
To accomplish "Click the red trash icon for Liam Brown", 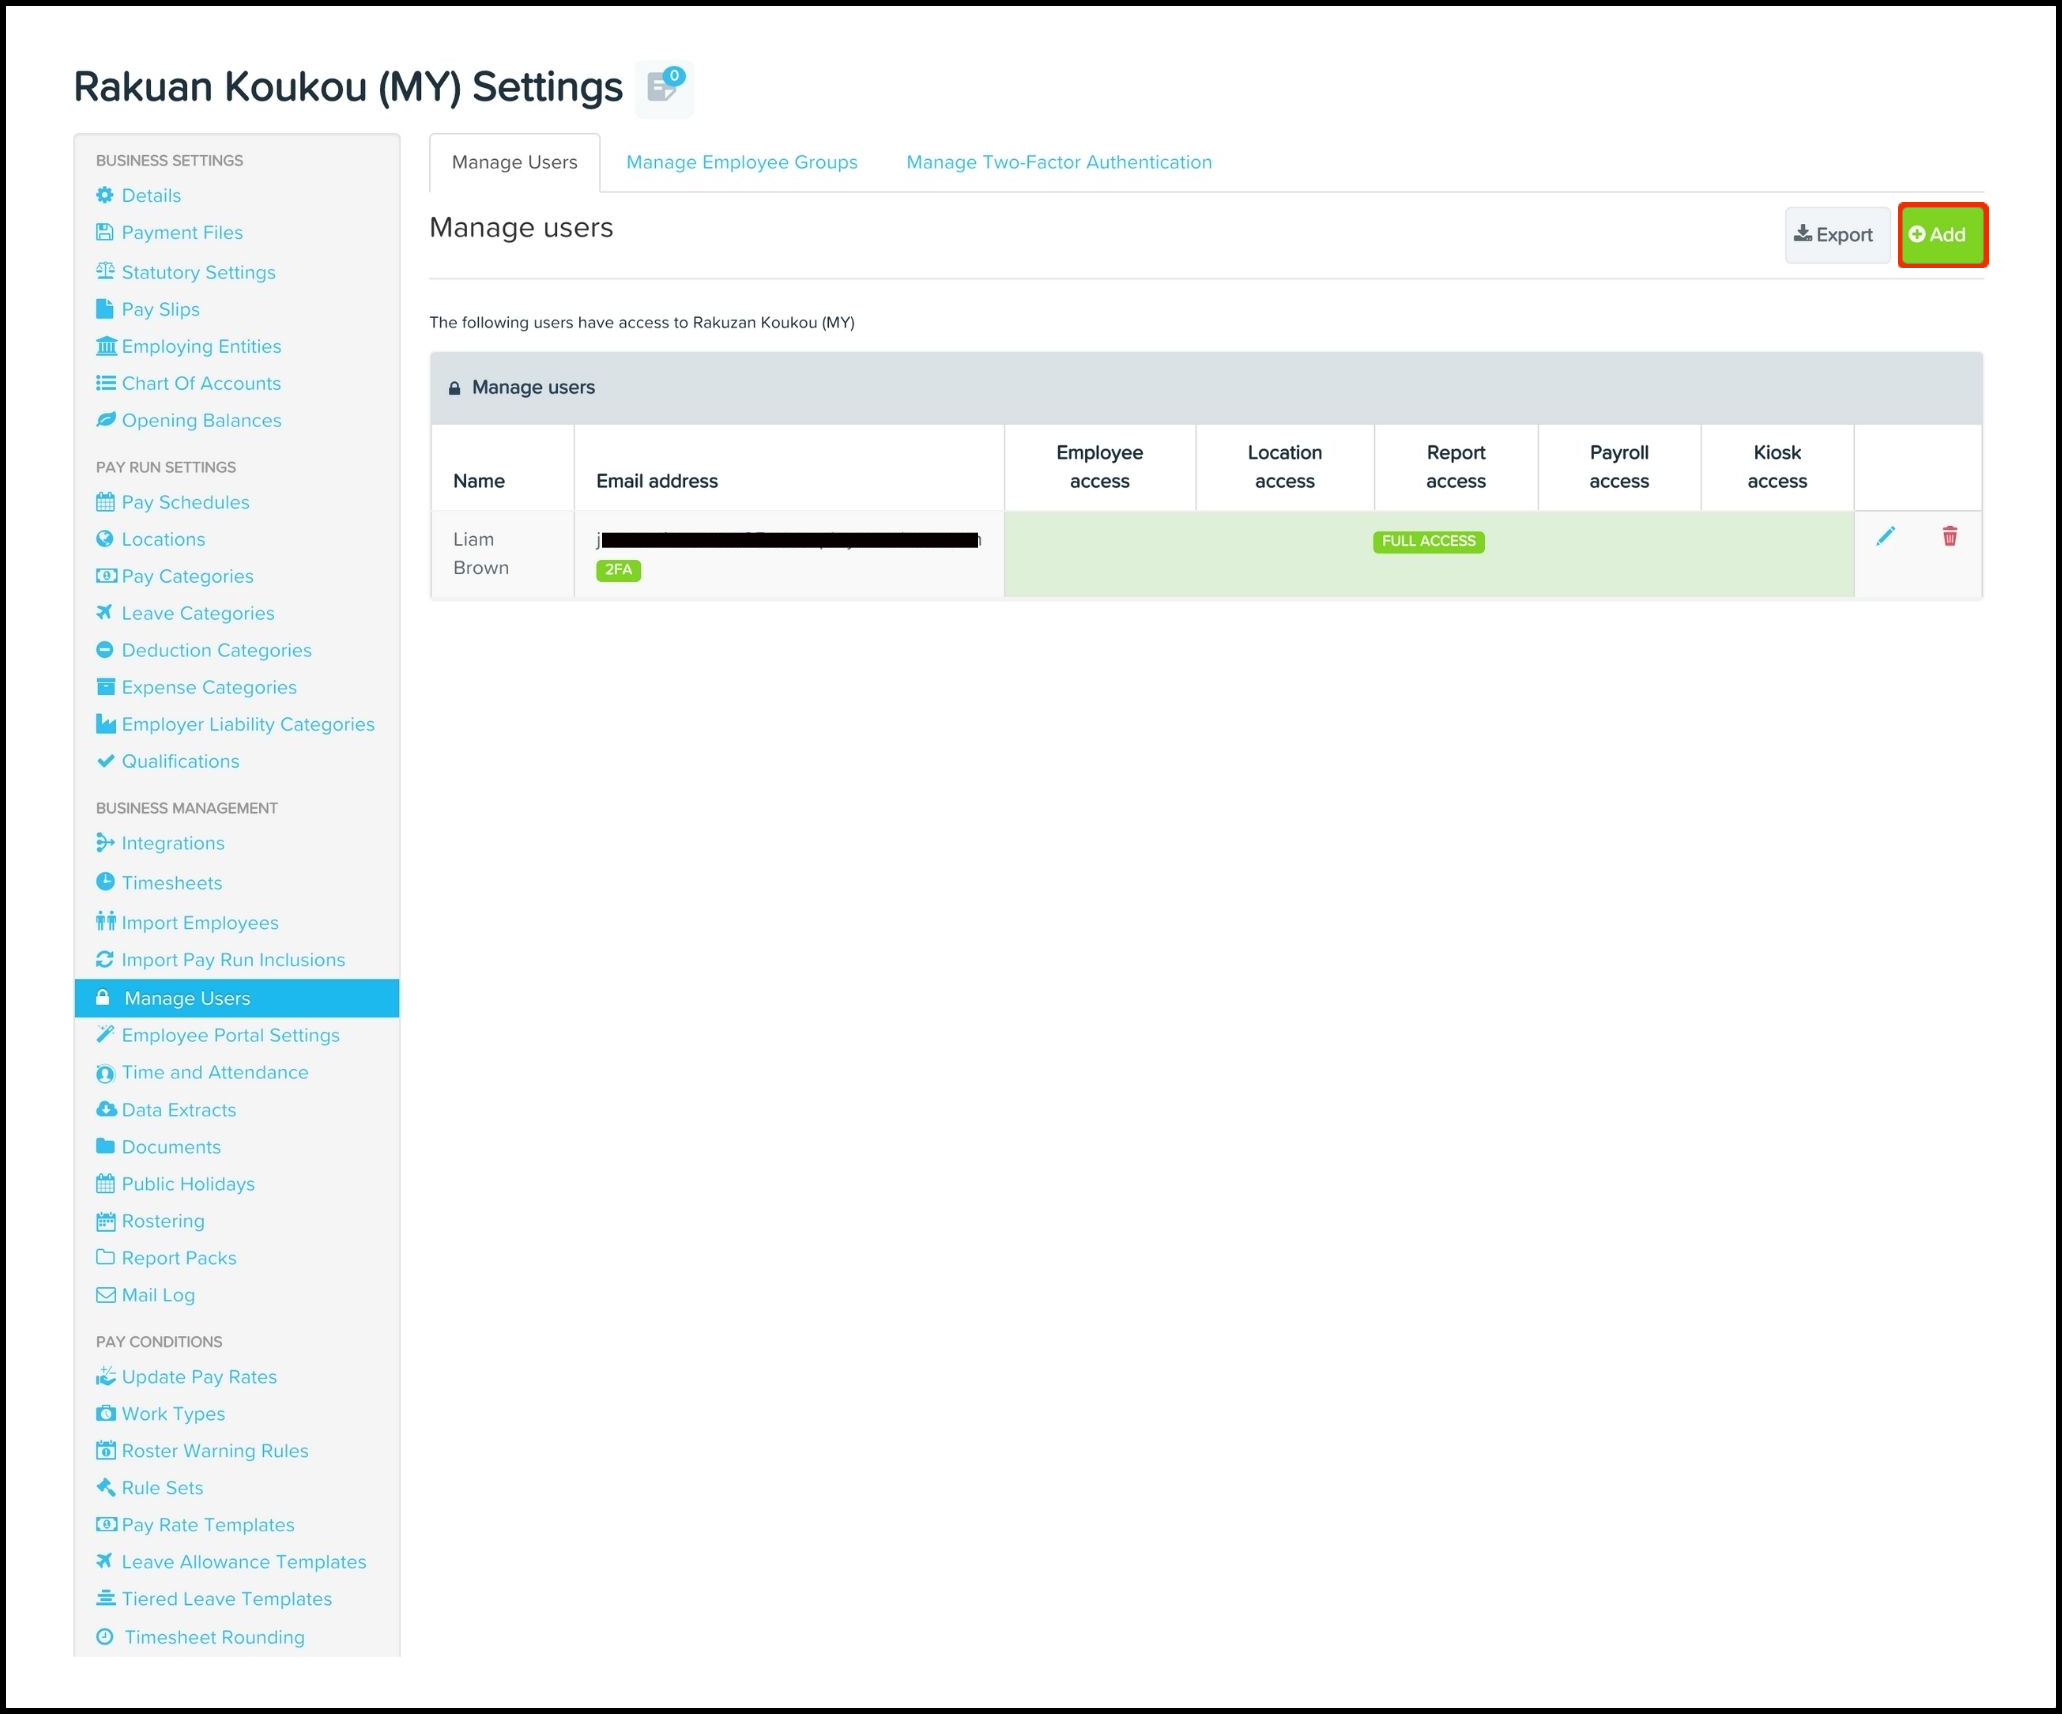I will pos(1949,537).
